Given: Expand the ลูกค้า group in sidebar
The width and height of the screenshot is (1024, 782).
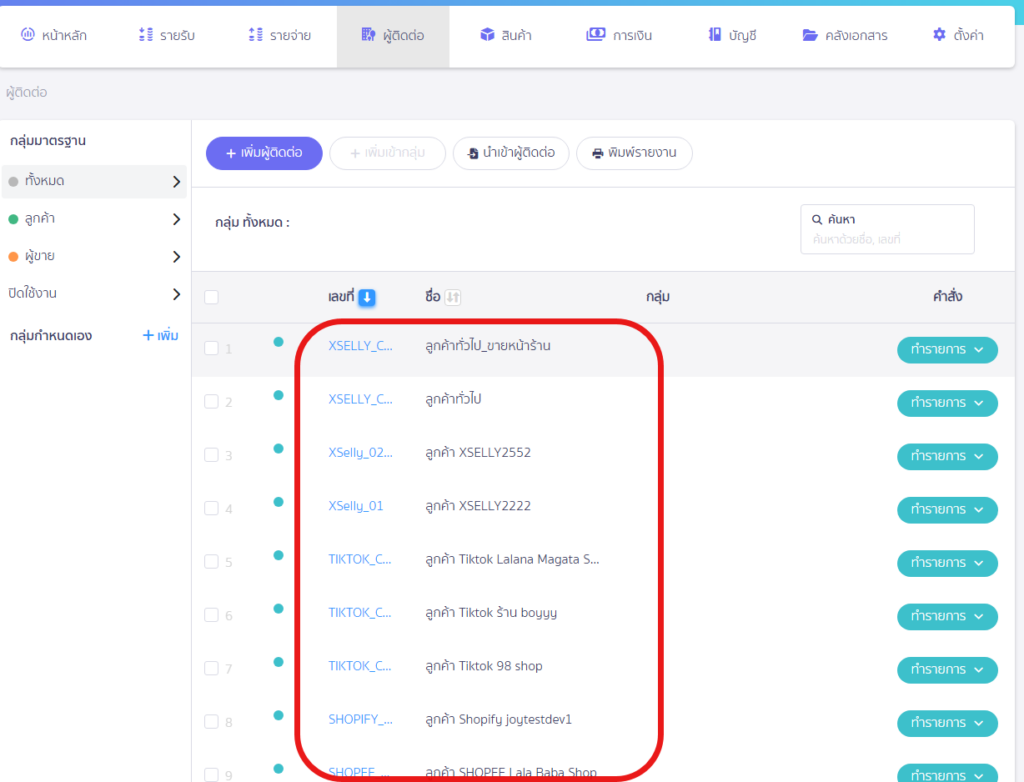Looking at the screenshot, I should click(176, 219).
